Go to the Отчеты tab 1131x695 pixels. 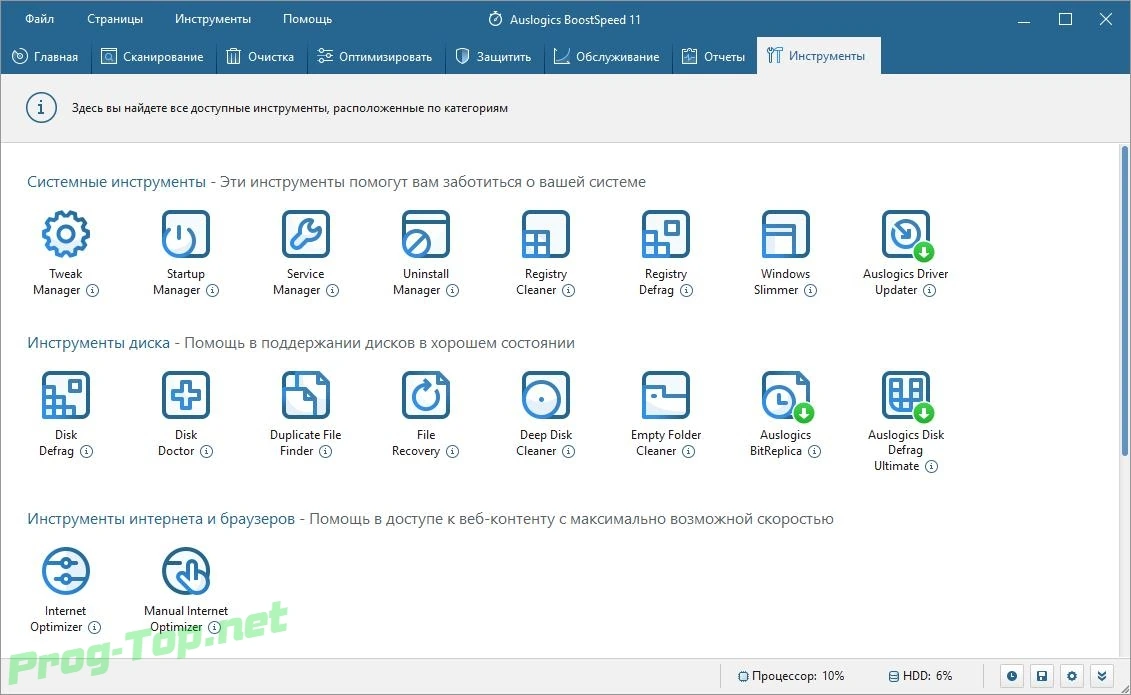[713, 56]
